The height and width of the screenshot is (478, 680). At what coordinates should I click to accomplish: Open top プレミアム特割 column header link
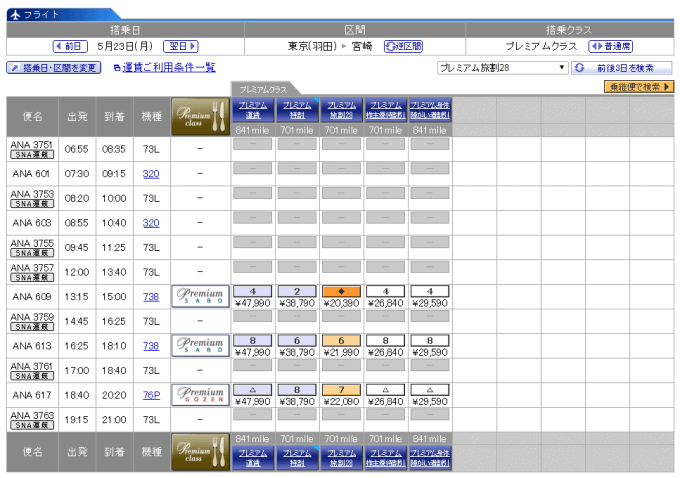tap(297, 110)
